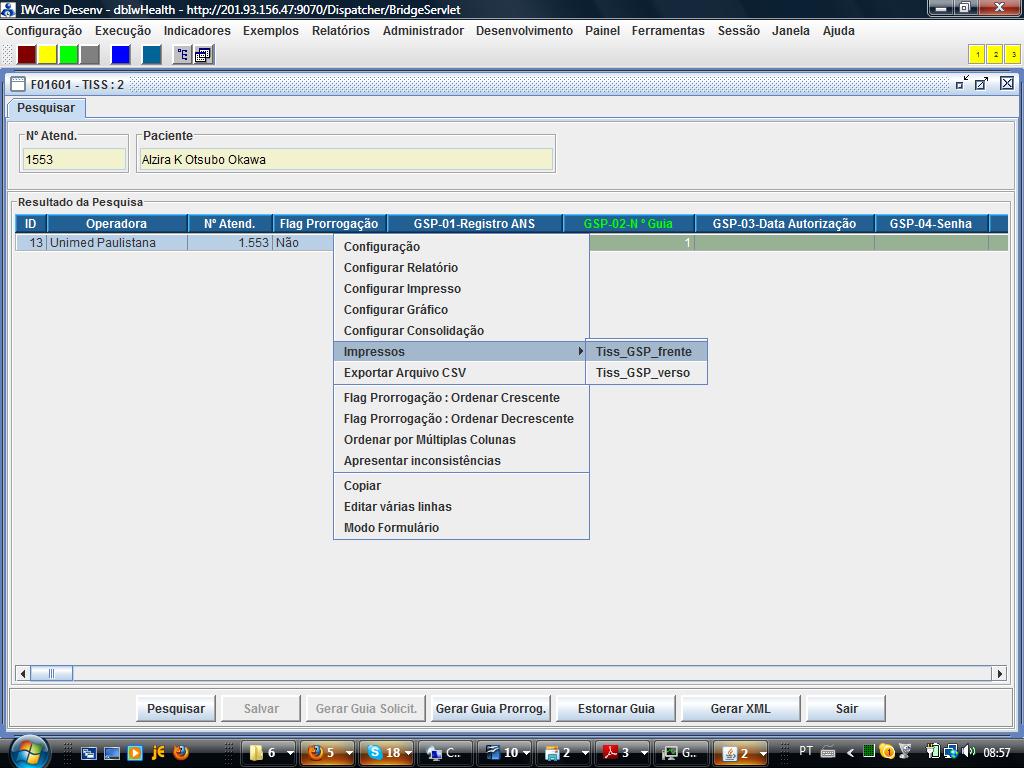The height and width of the screenshot is (768, 1024).
Task: Open the Windows Start orb
Action: [x=29, y=752]
